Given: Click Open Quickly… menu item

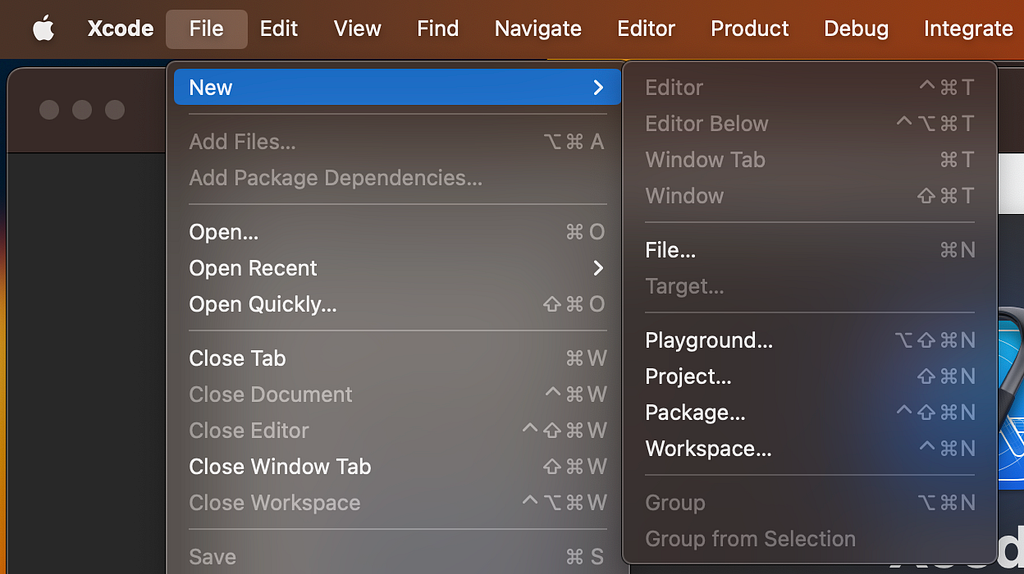Looking at the screenshot, I should click(262, 304).
